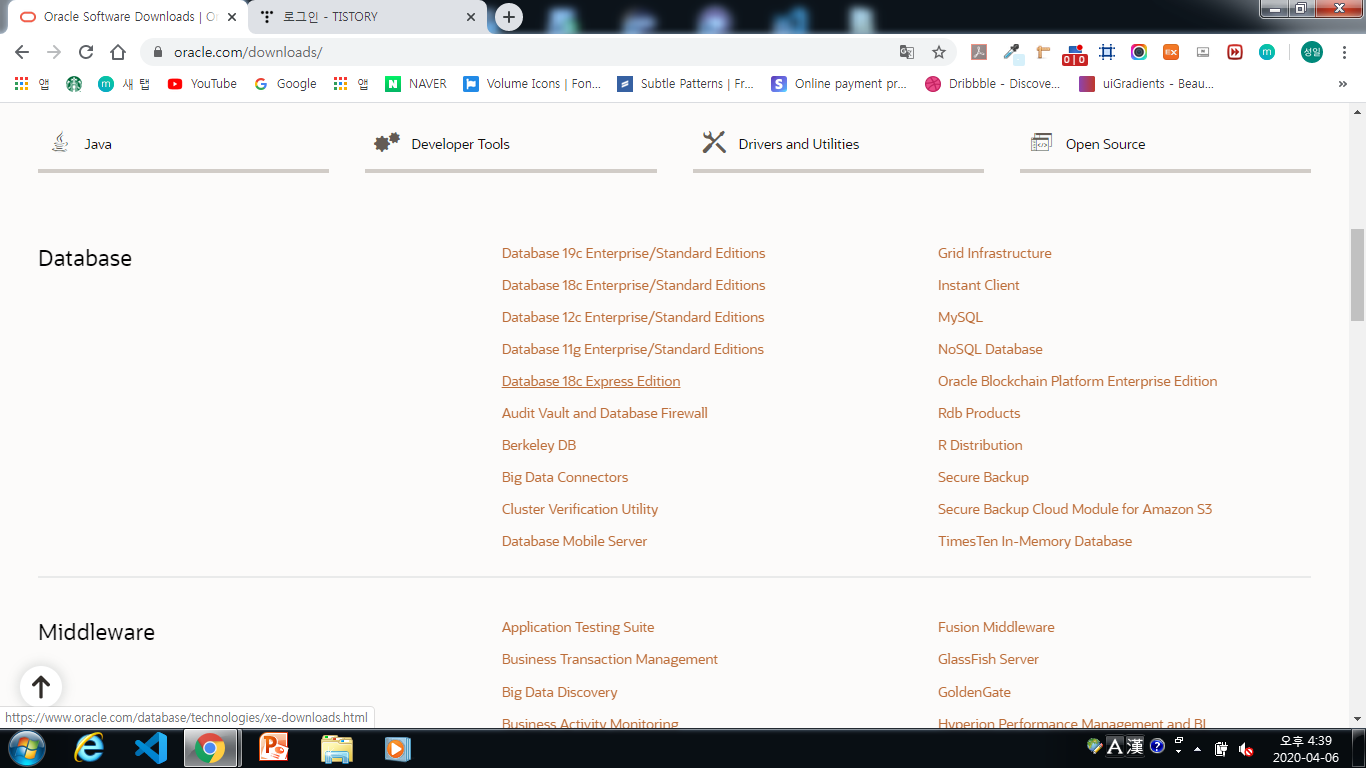Image resolution: width=1366 pixels, height=768 pixels.
Task: Open TimesTen In-Memory Database link
Action: tap(1035, 541)
